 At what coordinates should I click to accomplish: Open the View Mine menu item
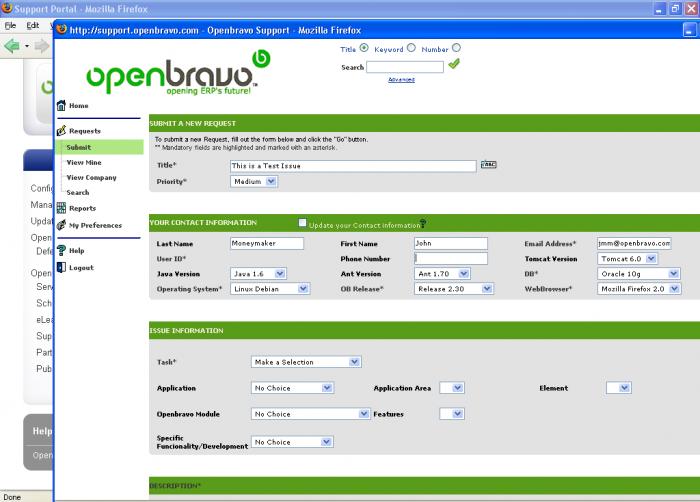84,162
